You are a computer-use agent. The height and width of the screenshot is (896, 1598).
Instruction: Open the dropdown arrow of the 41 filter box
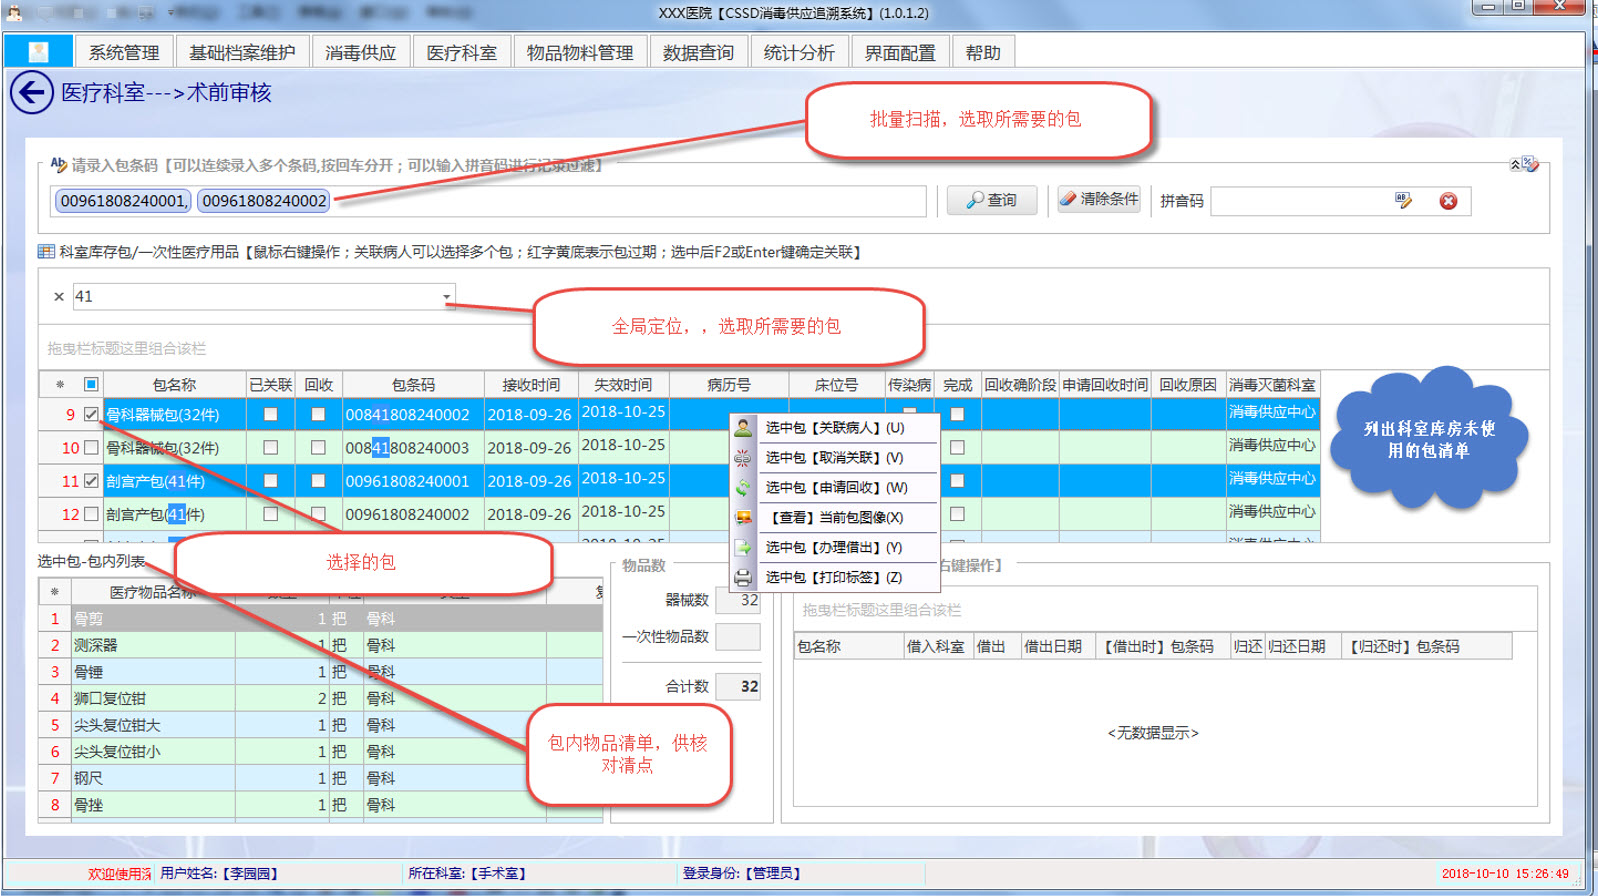[446, 297]
